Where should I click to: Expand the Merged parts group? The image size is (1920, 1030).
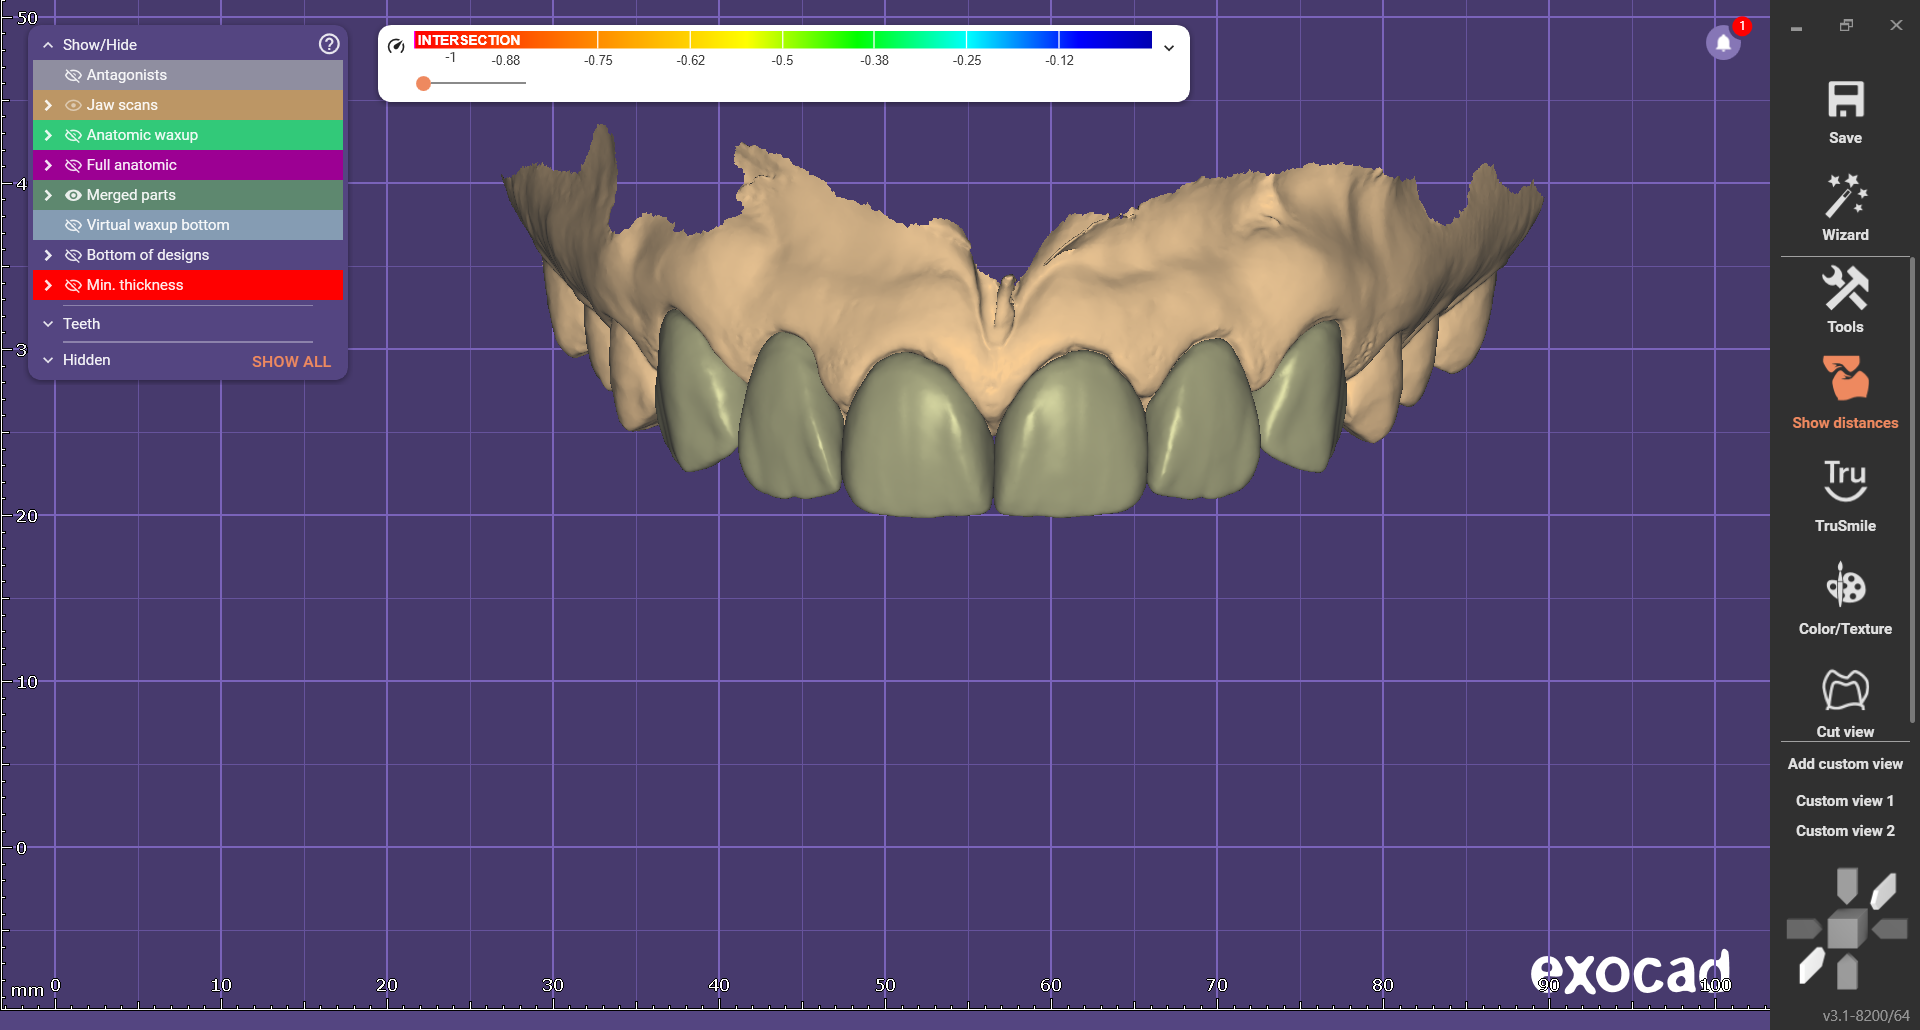coord(47,195)
